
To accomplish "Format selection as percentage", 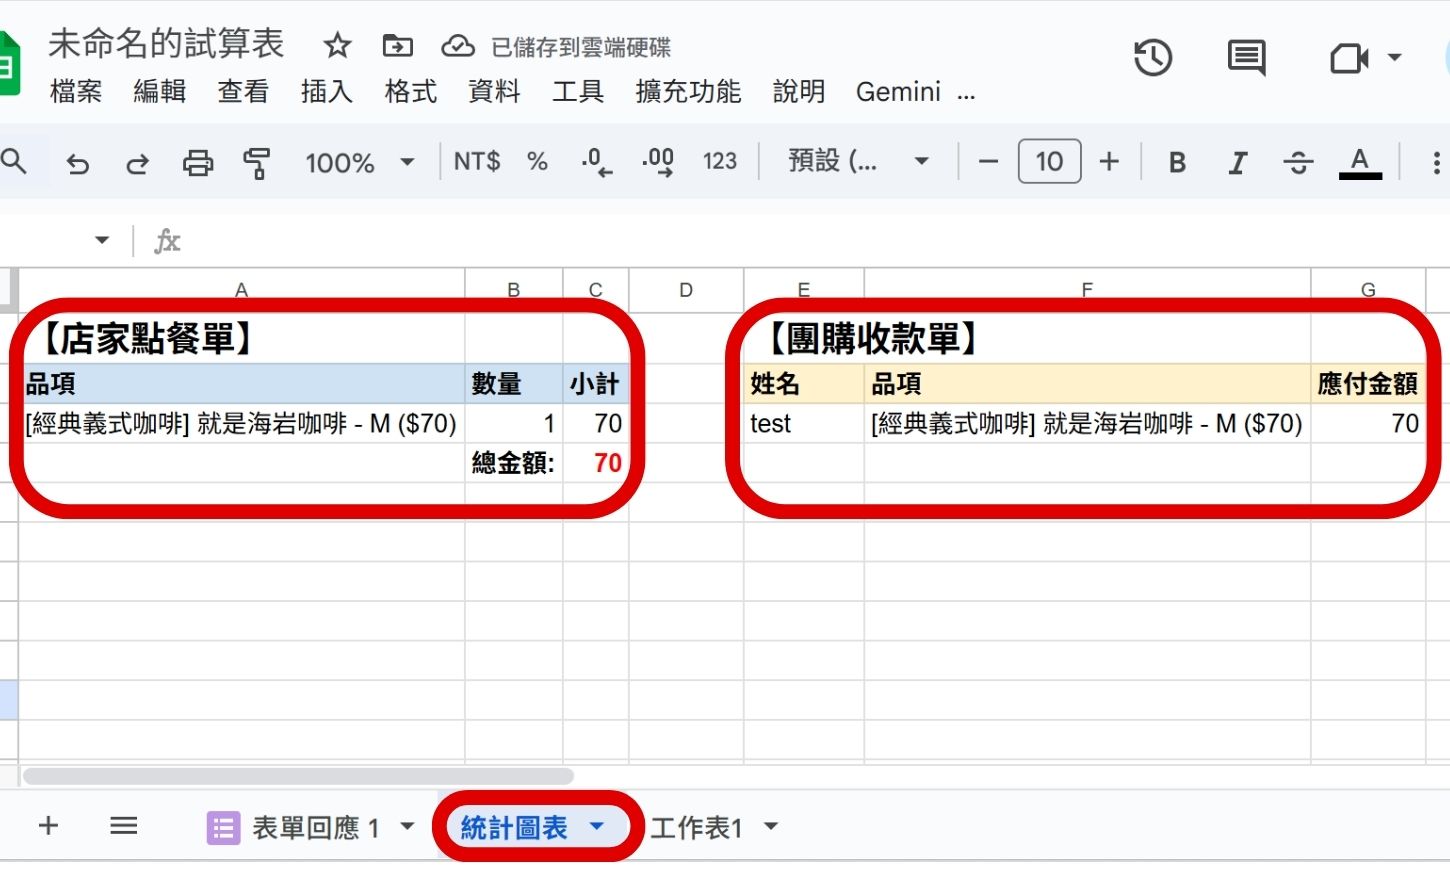I will [x=536, y=162].
